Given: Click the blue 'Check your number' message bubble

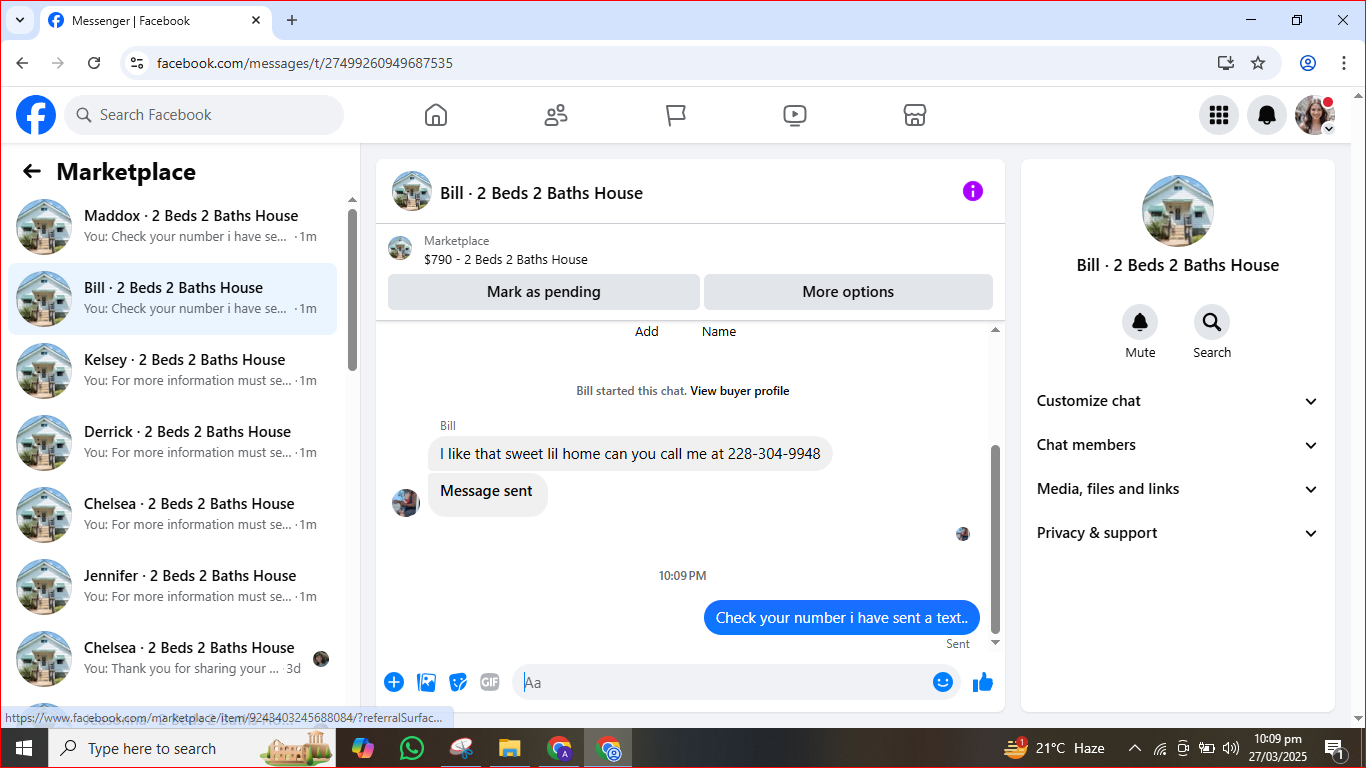Looking at the screenshot, I should [842, 618].
